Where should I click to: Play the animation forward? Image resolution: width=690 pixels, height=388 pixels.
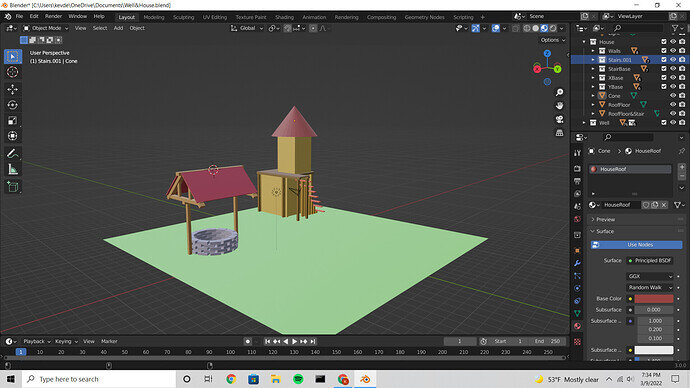tap(294, 341)
